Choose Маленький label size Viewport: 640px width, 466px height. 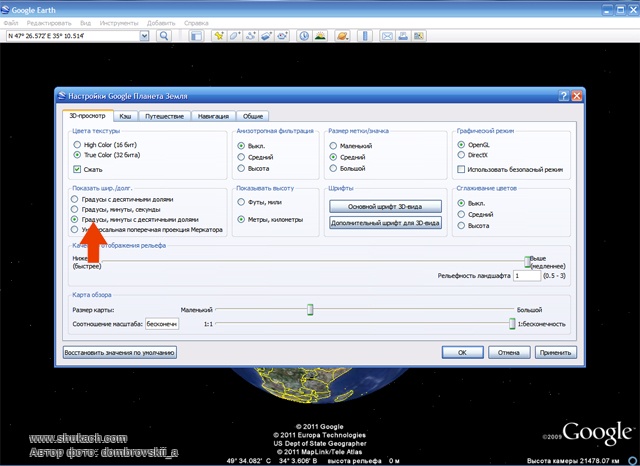tap(333, 146)
